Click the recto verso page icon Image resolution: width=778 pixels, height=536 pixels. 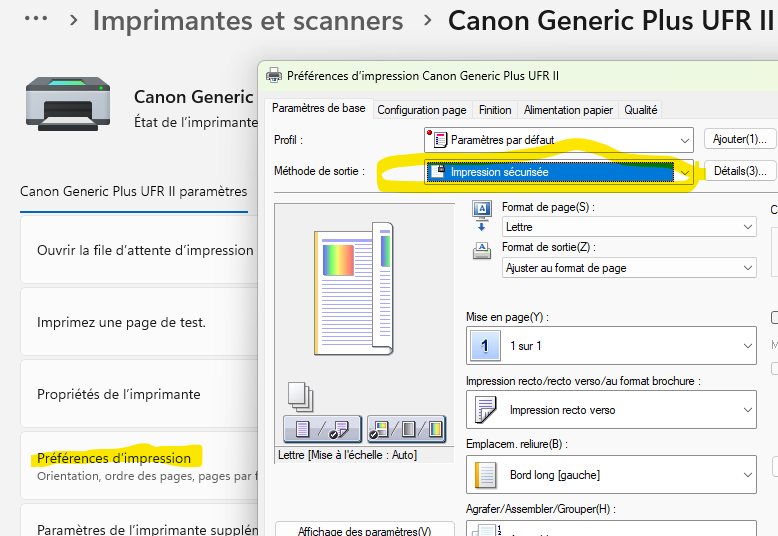[485, 409]
